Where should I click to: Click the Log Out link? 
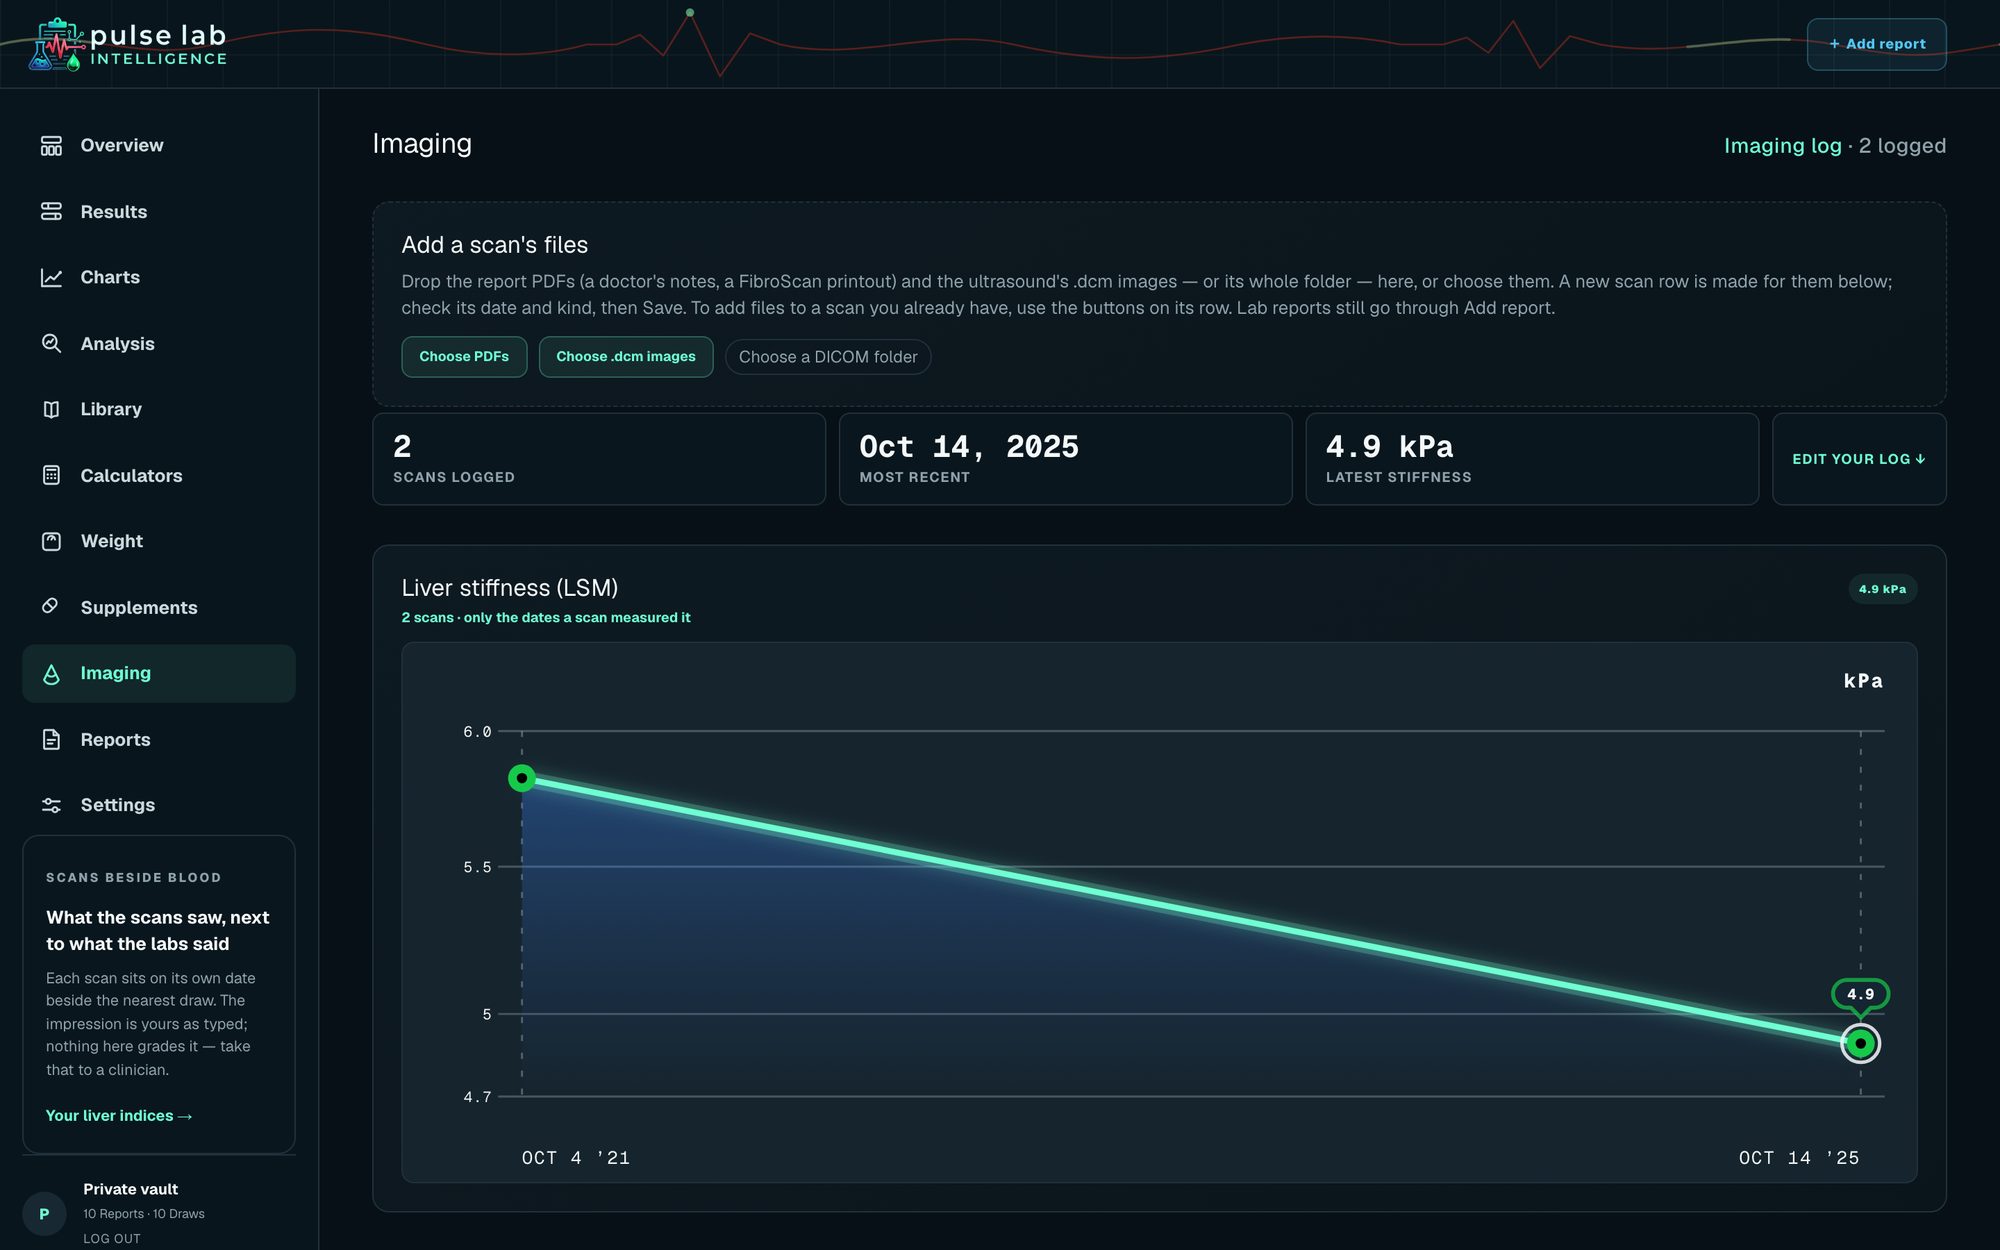click(x=112, y=1239)
